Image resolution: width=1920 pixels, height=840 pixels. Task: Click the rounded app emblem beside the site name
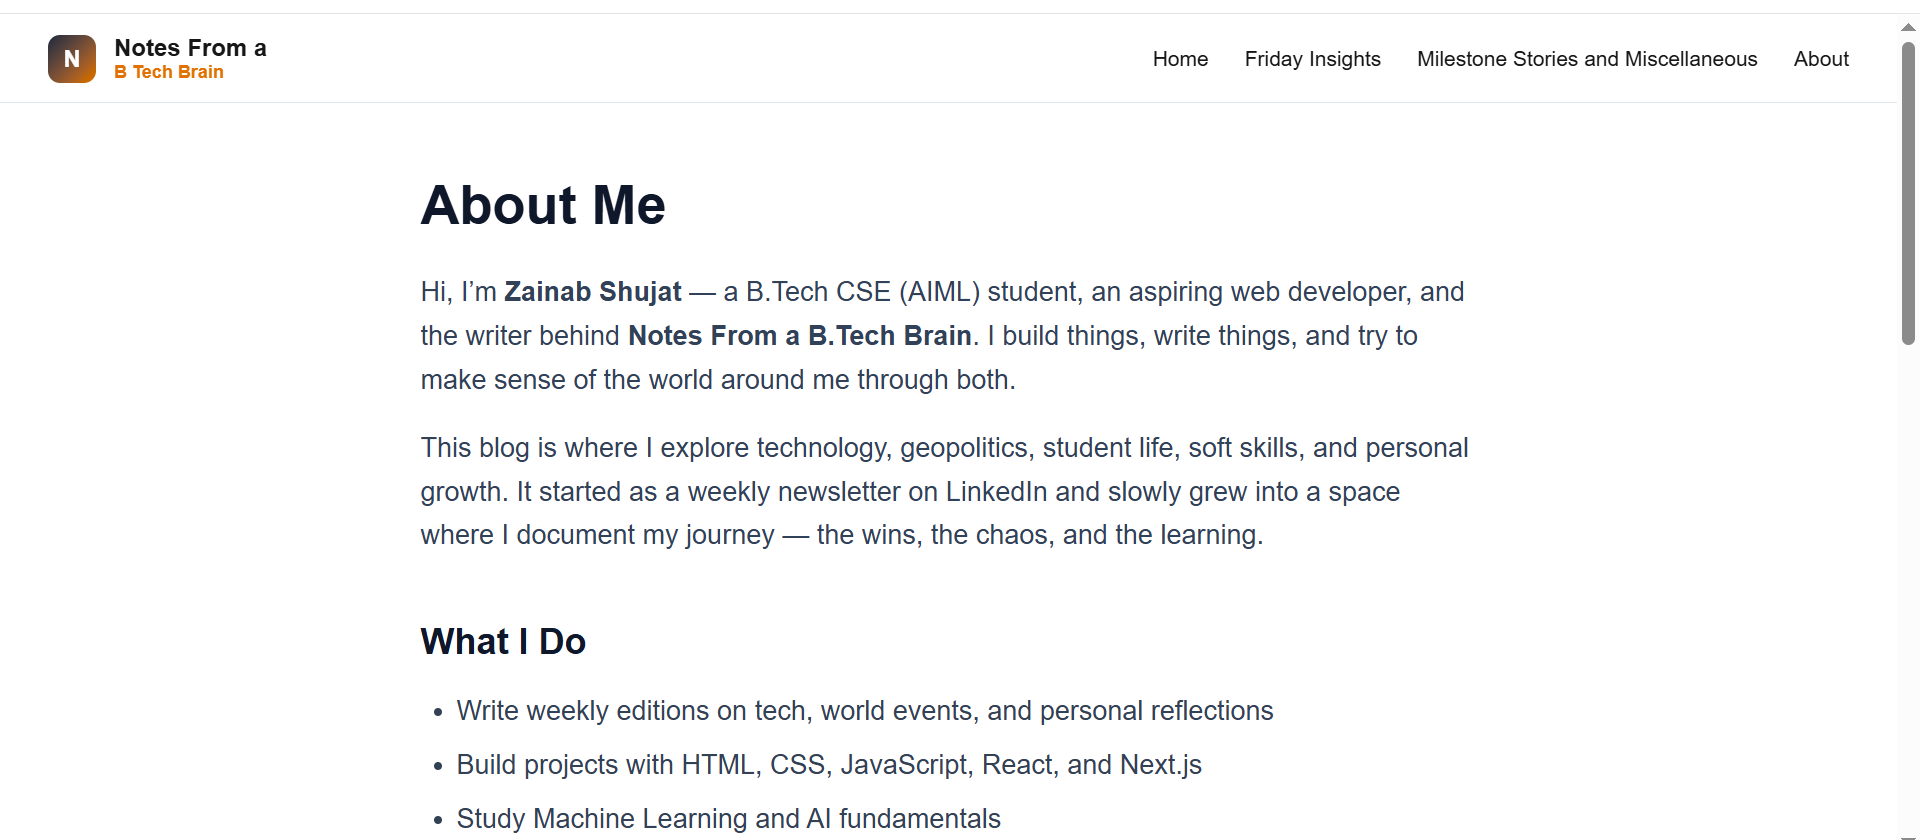click(x=71, y=58)
